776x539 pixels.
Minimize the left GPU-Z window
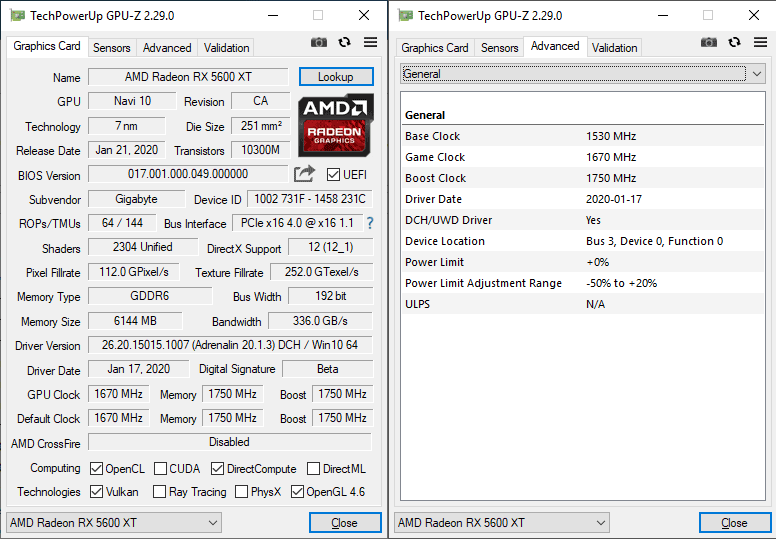click(273, 16)
